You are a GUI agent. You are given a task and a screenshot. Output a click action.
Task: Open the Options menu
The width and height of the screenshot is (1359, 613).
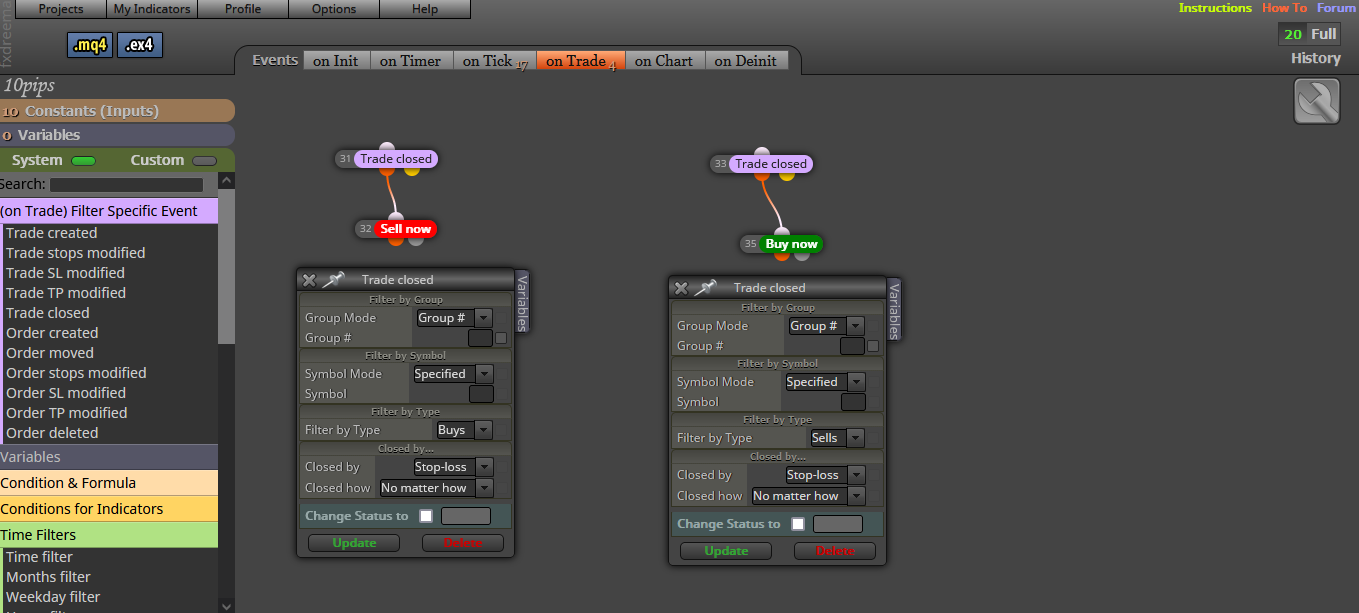[x=334, y=9]
